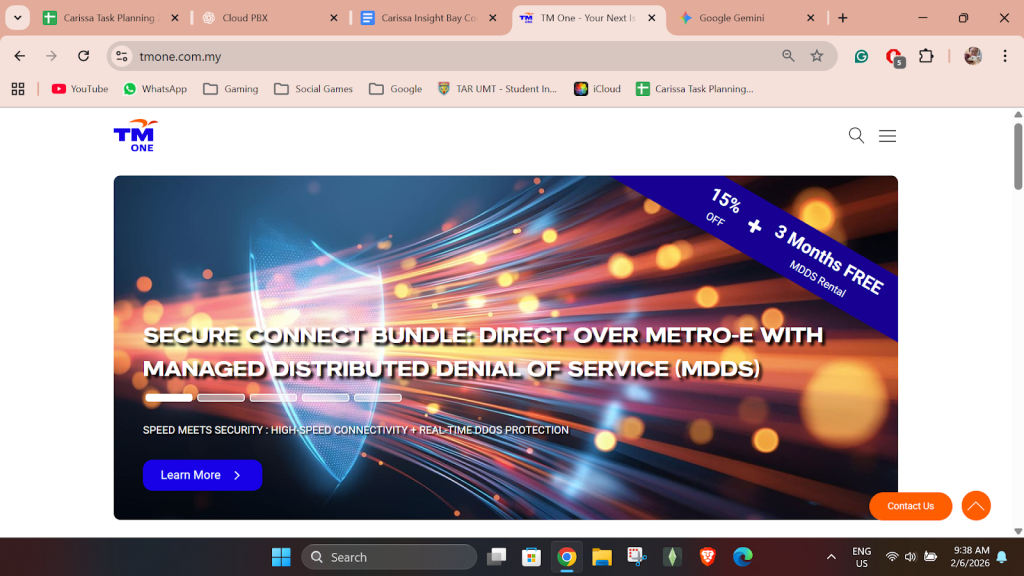Select the TM One browser tab
The height and width of the screenshot is (576, 1024).
[587, 18]
